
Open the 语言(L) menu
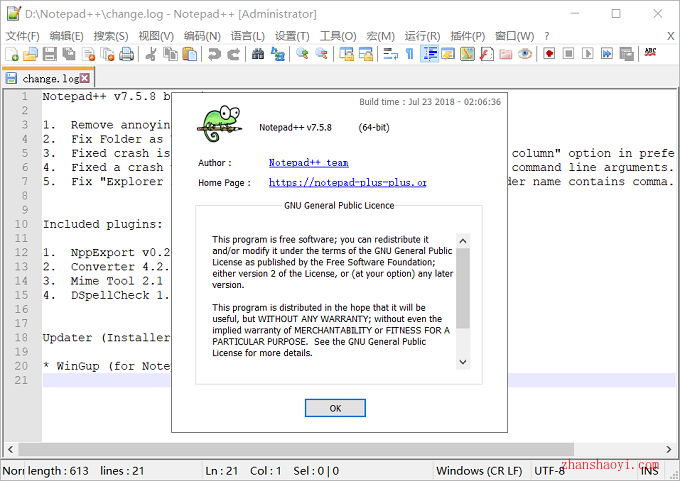pos(248,36)
